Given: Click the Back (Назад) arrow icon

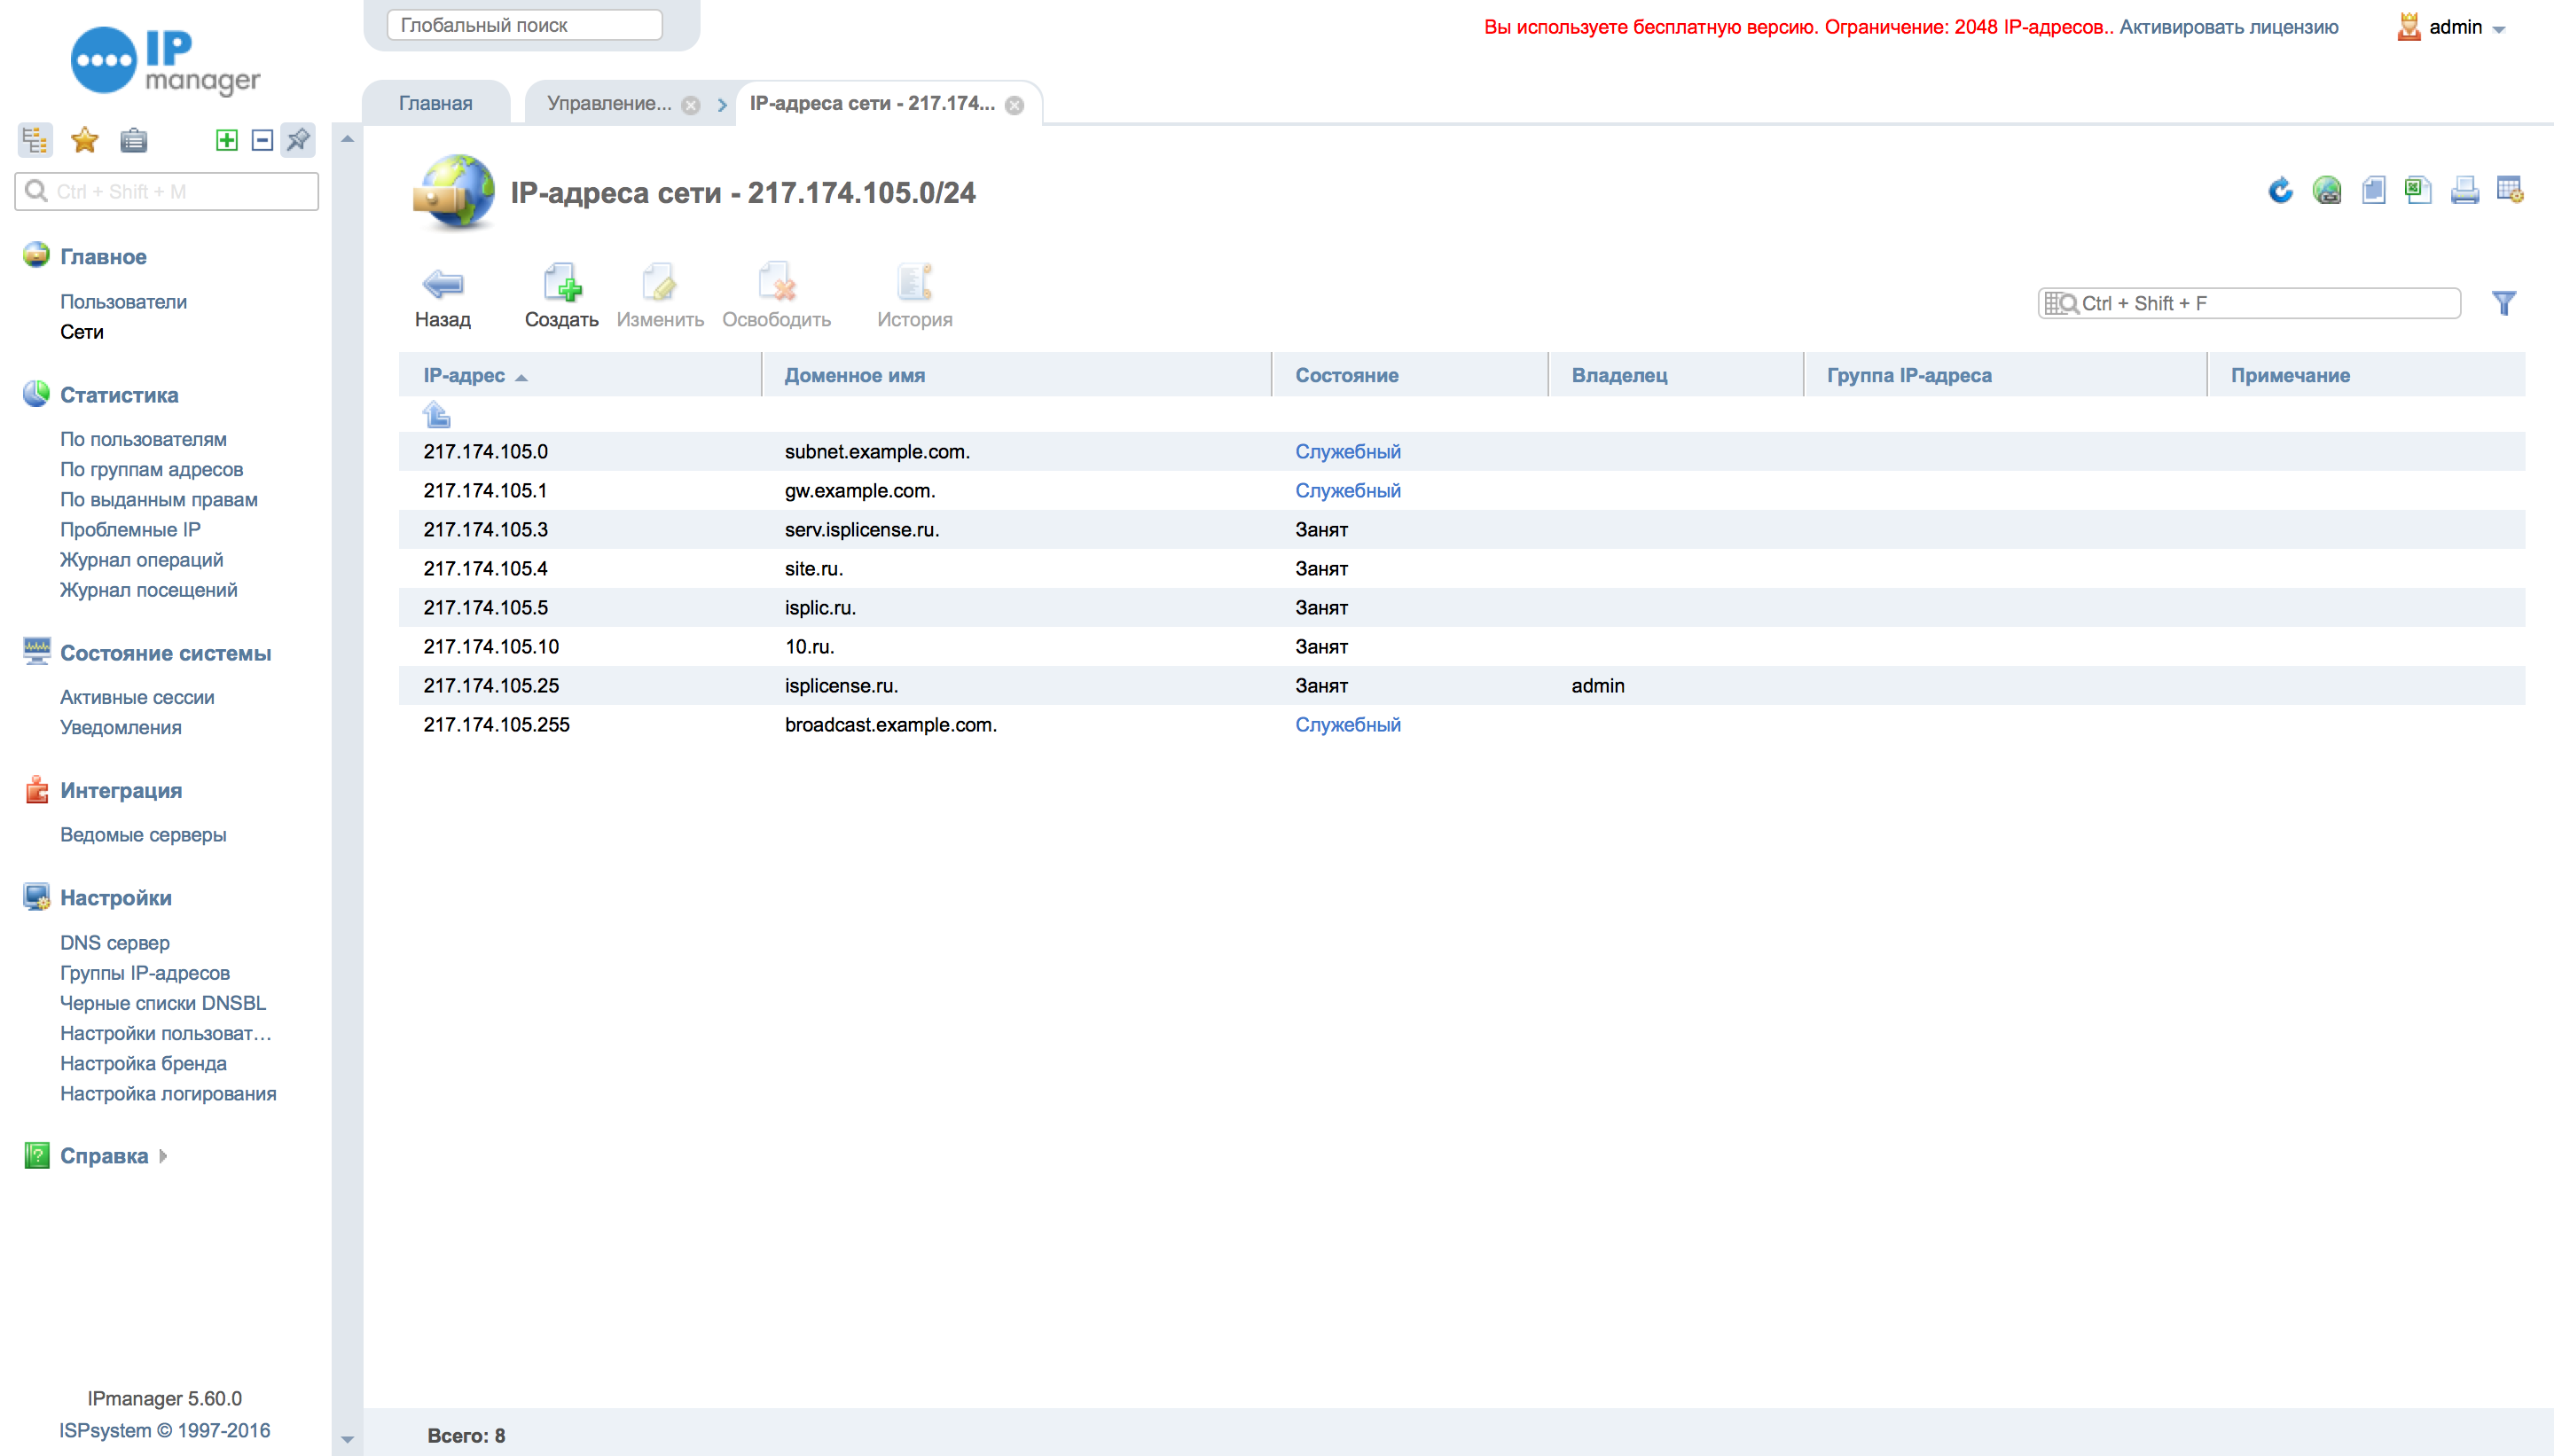Looking at the screenshot, I should [442, 285].
